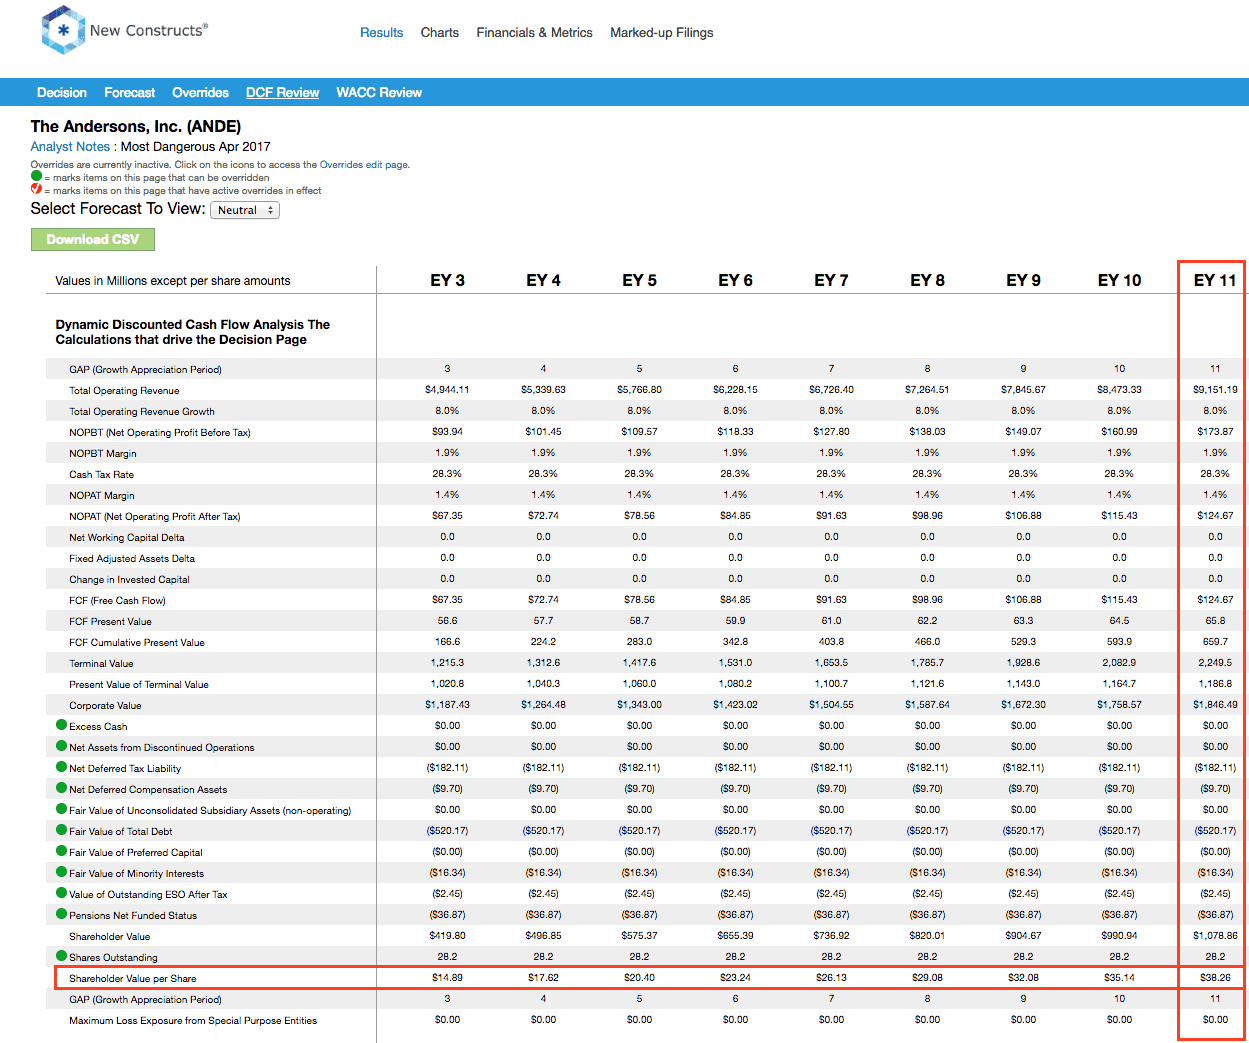Click the Shareholder Value per Share label
This screenshot has height=1043, width=1249.
coord(133,978)
